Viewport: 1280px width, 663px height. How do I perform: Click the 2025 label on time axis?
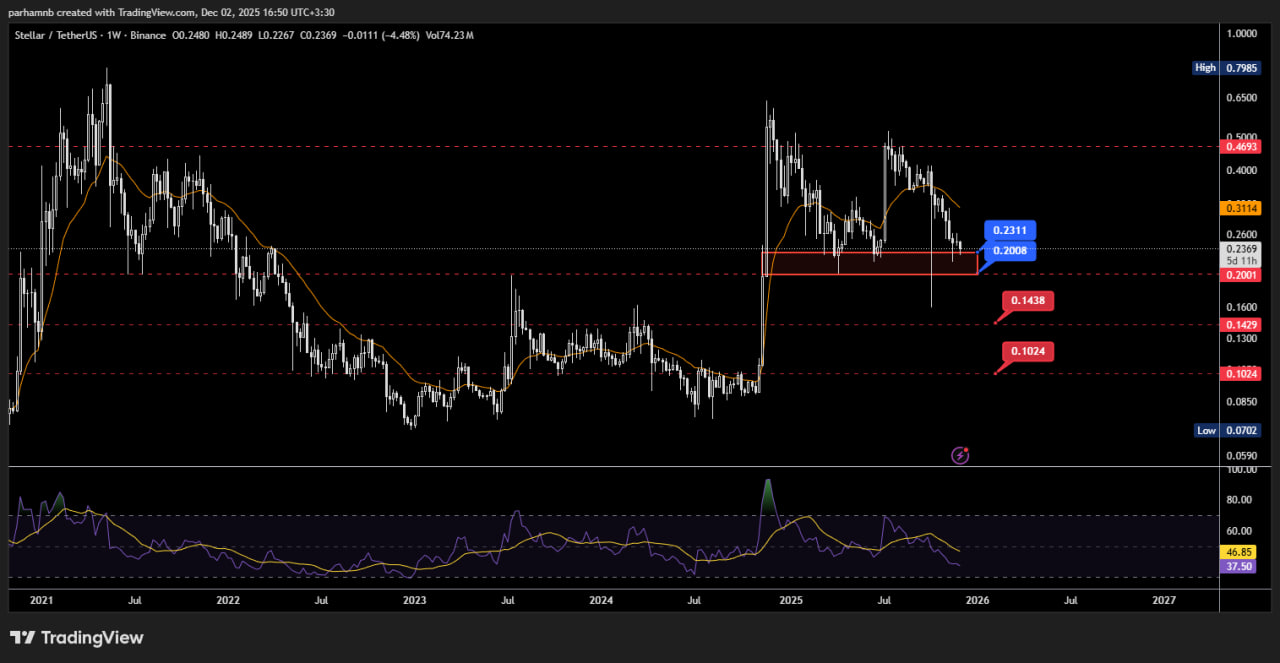790,601
